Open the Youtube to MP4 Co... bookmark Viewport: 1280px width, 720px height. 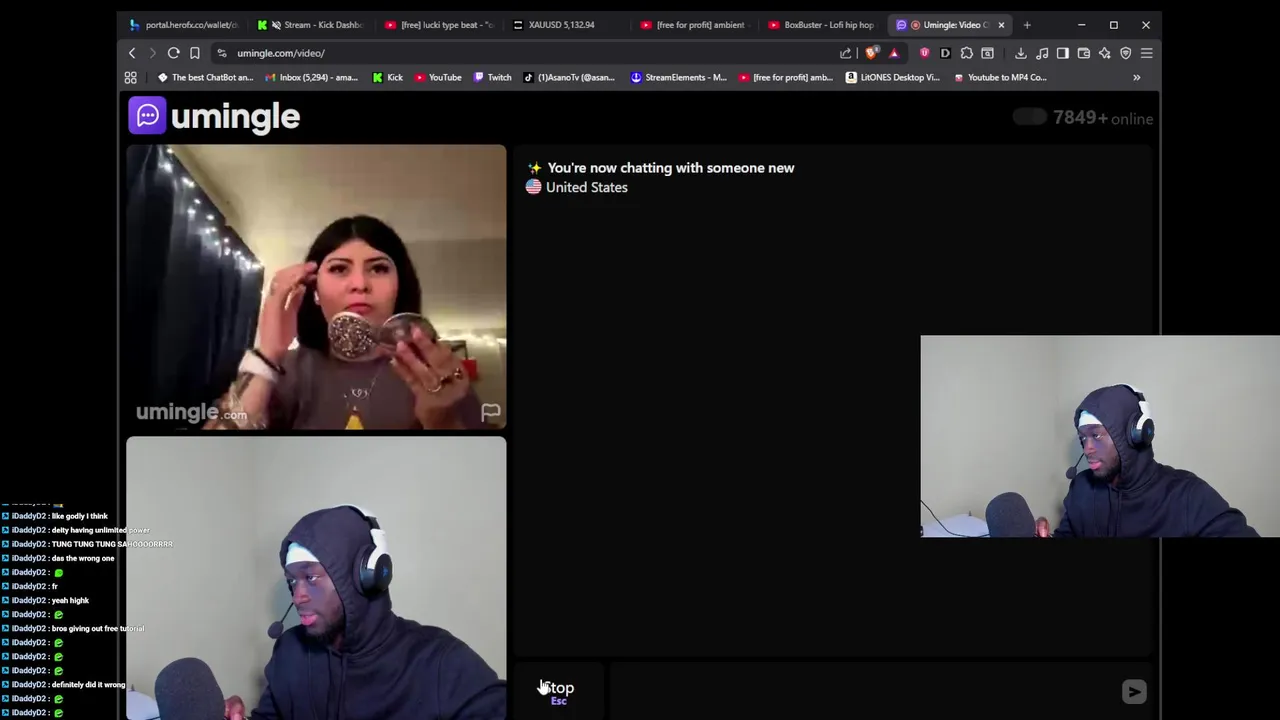[x=1000, y=77]
